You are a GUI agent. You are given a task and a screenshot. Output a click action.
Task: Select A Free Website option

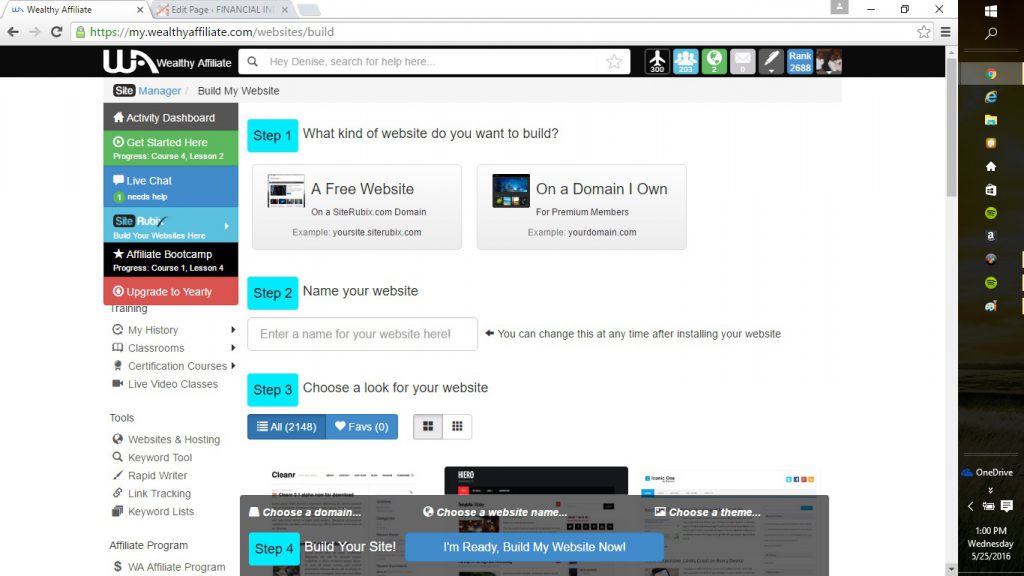tap(357, 207)
